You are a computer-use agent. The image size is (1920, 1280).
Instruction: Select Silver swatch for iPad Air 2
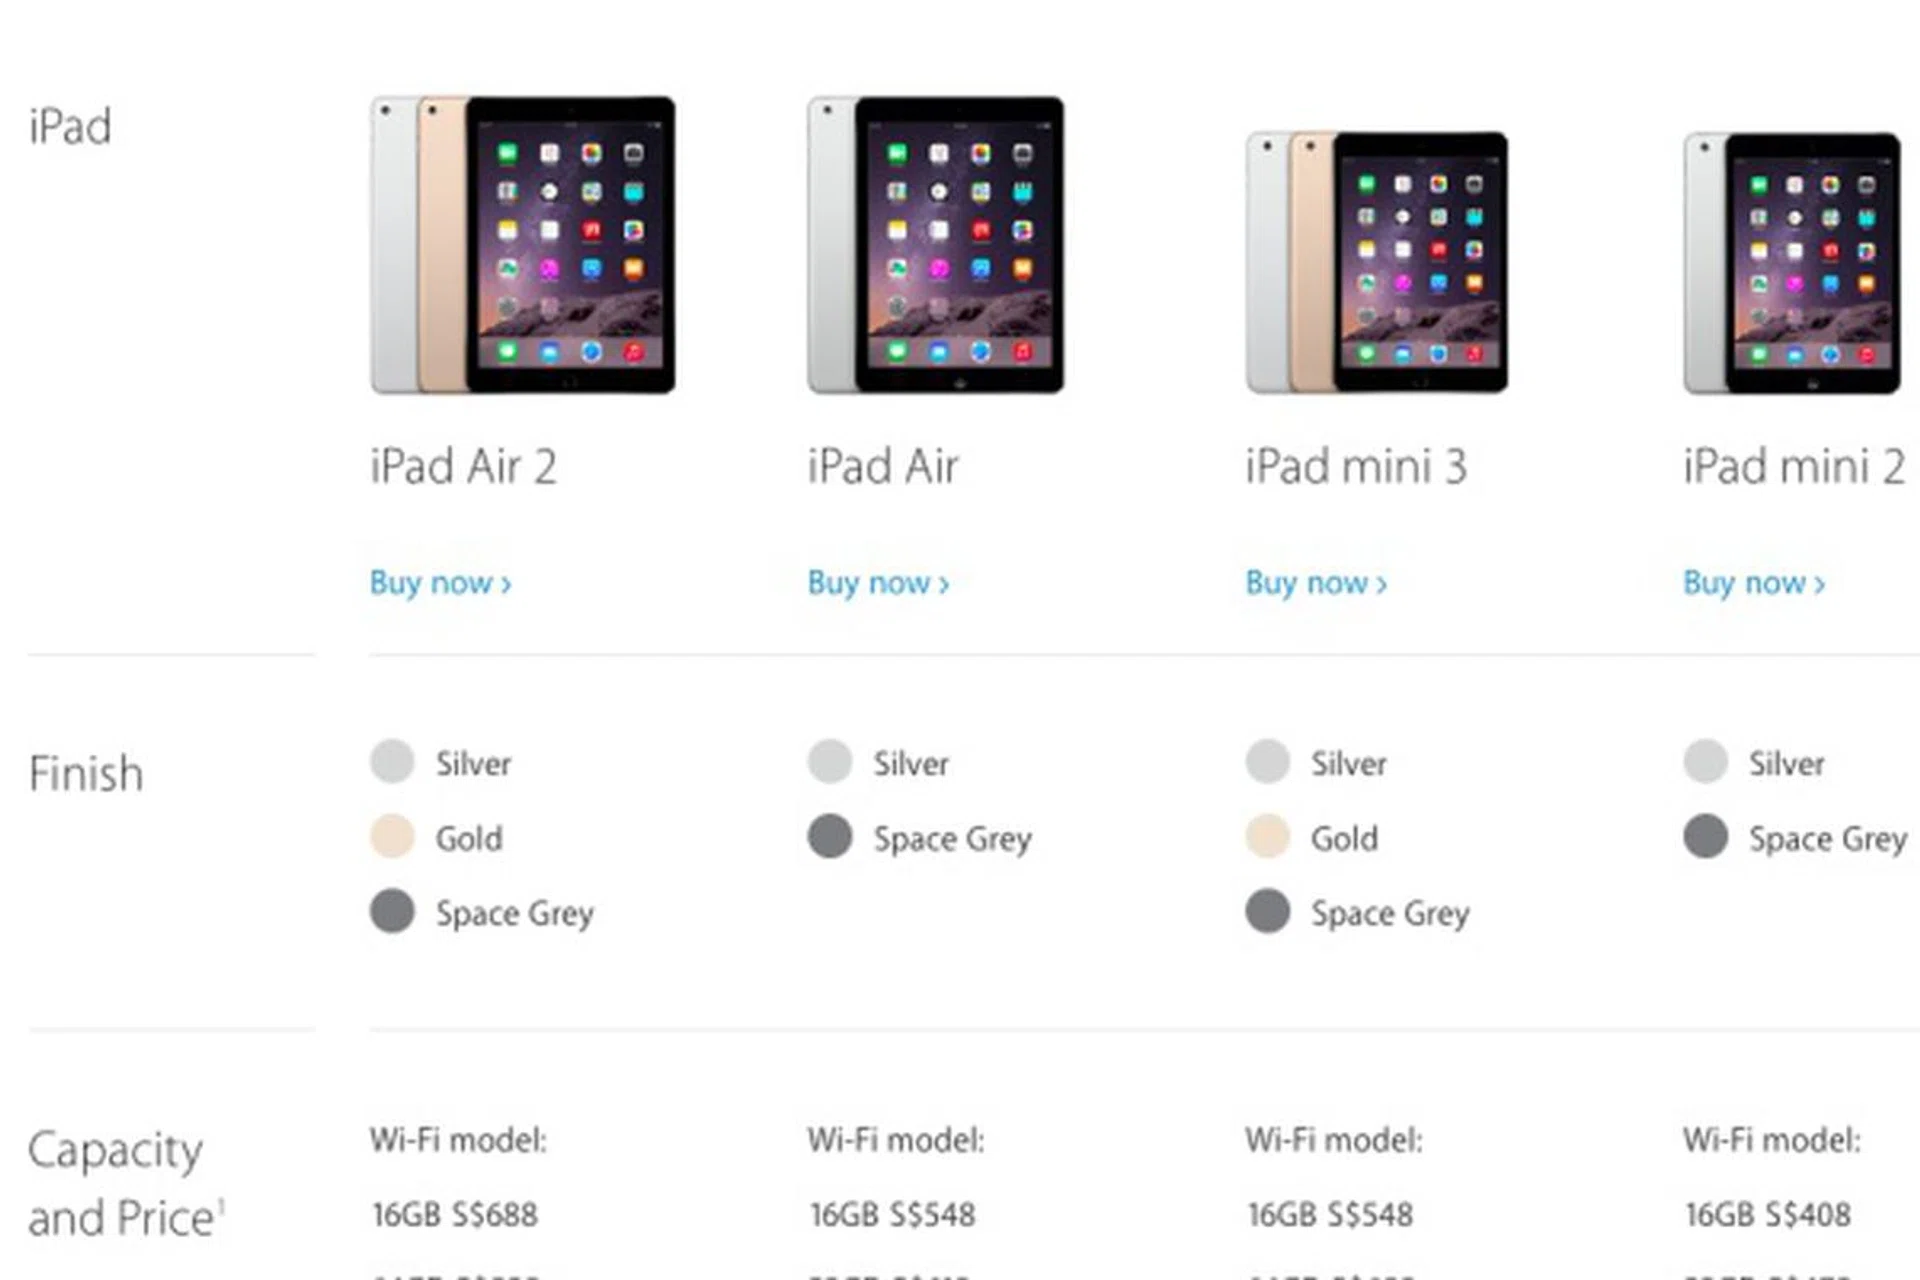pos(392,762)
